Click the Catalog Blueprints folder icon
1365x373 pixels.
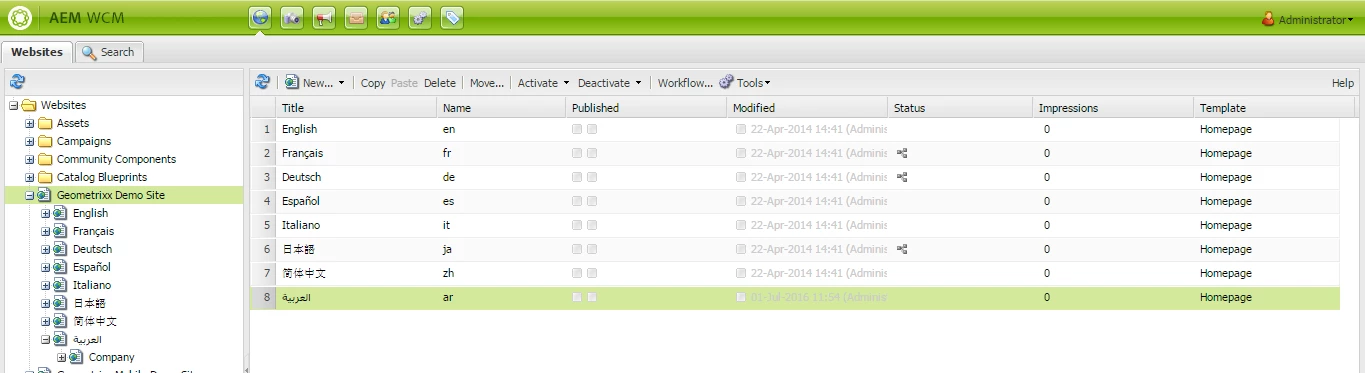coord(45,177)
